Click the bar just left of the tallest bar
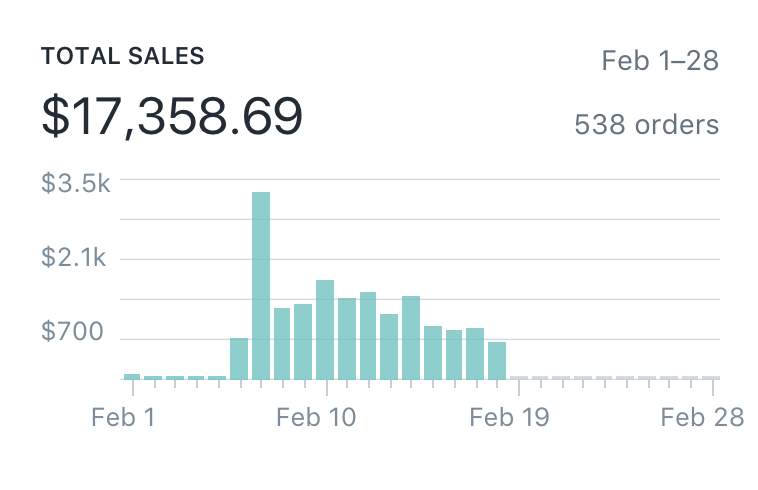Image resolution: width=758 pixels, height=490 pixels. coord(239,358)
